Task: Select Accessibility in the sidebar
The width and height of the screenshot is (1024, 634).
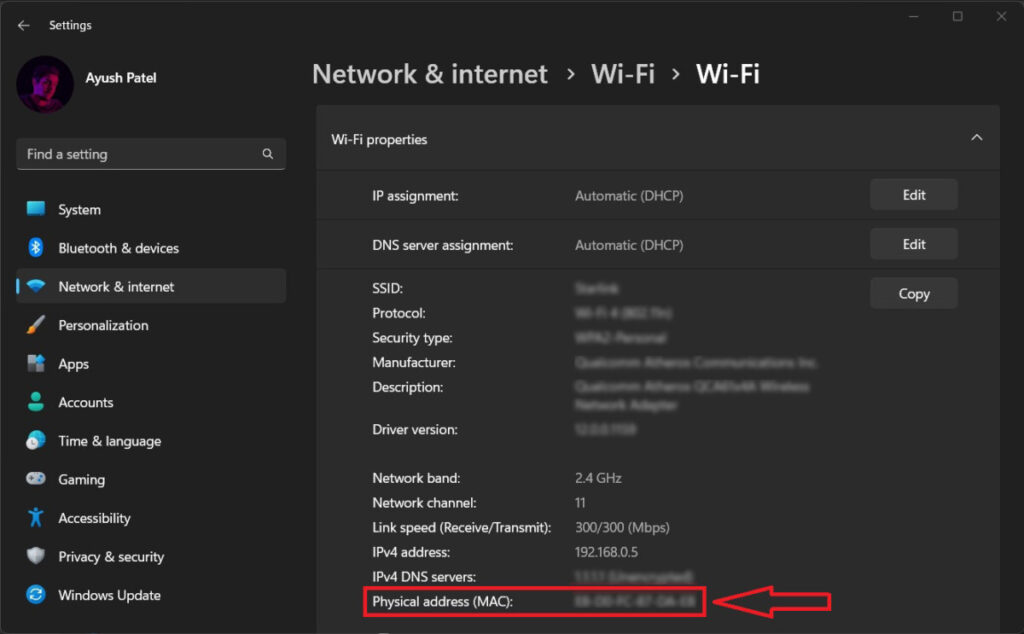Action: [94, 518]
